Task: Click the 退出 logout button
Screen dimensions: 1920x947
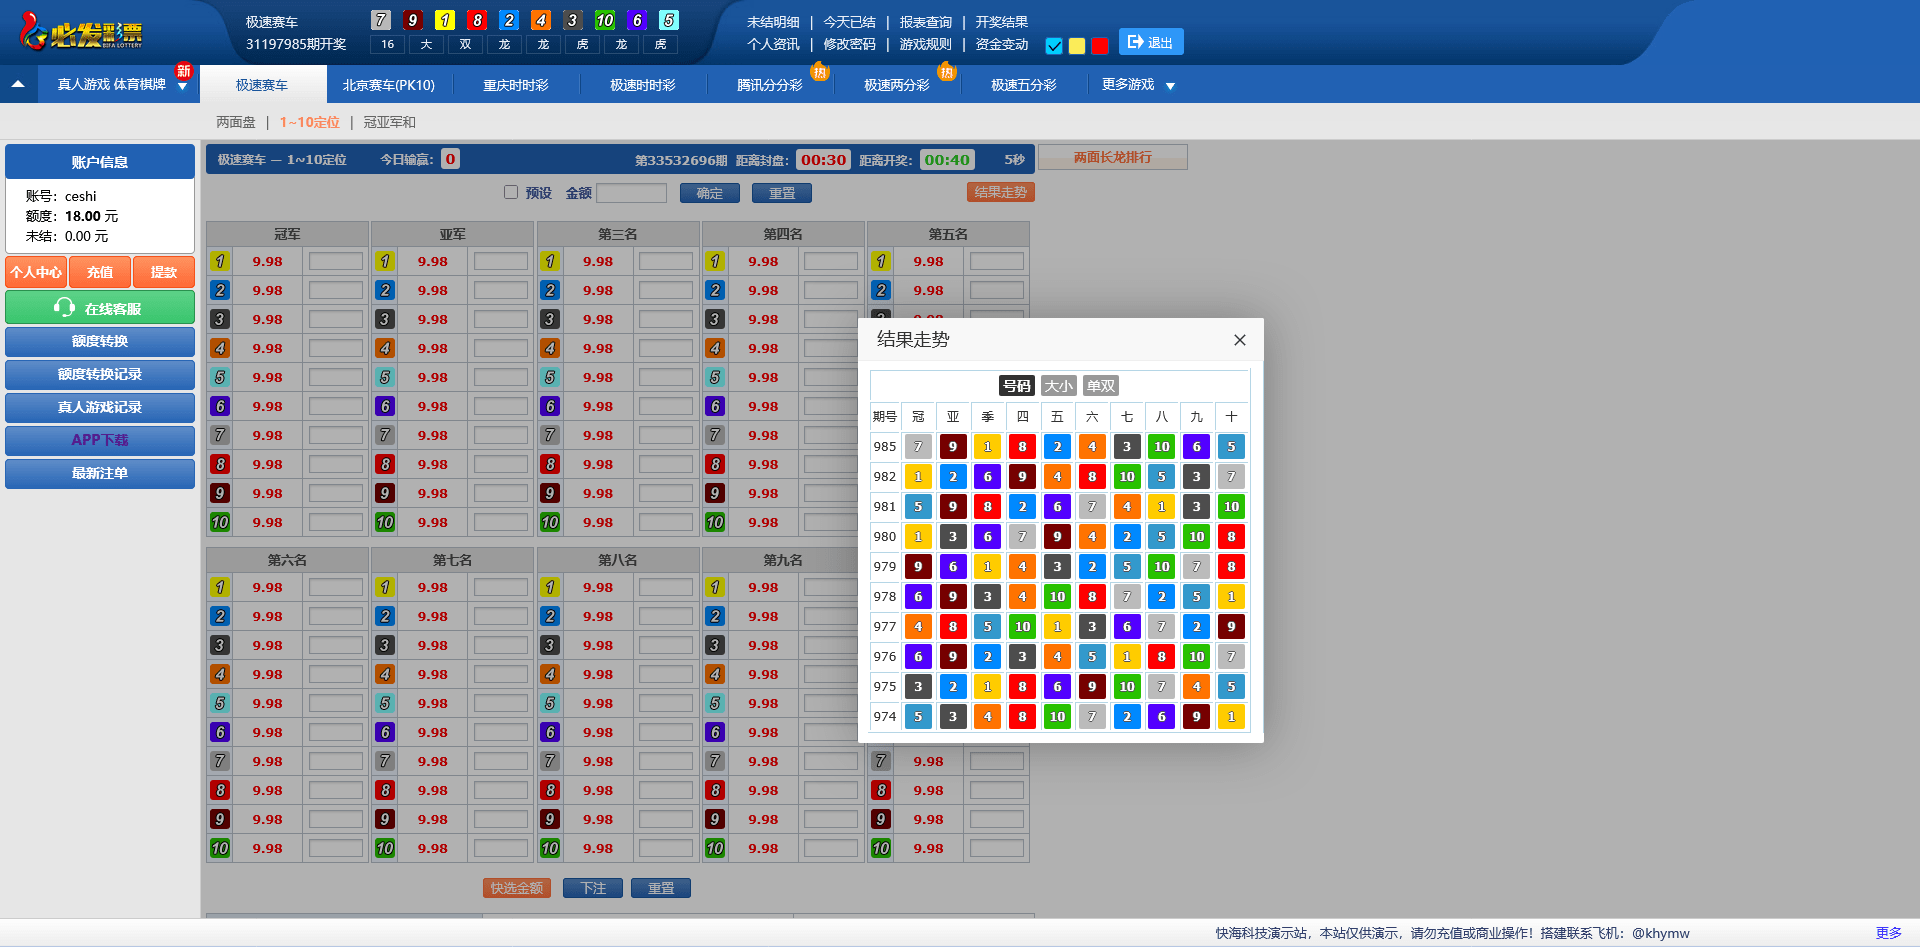Action: tap(1150, 42)
